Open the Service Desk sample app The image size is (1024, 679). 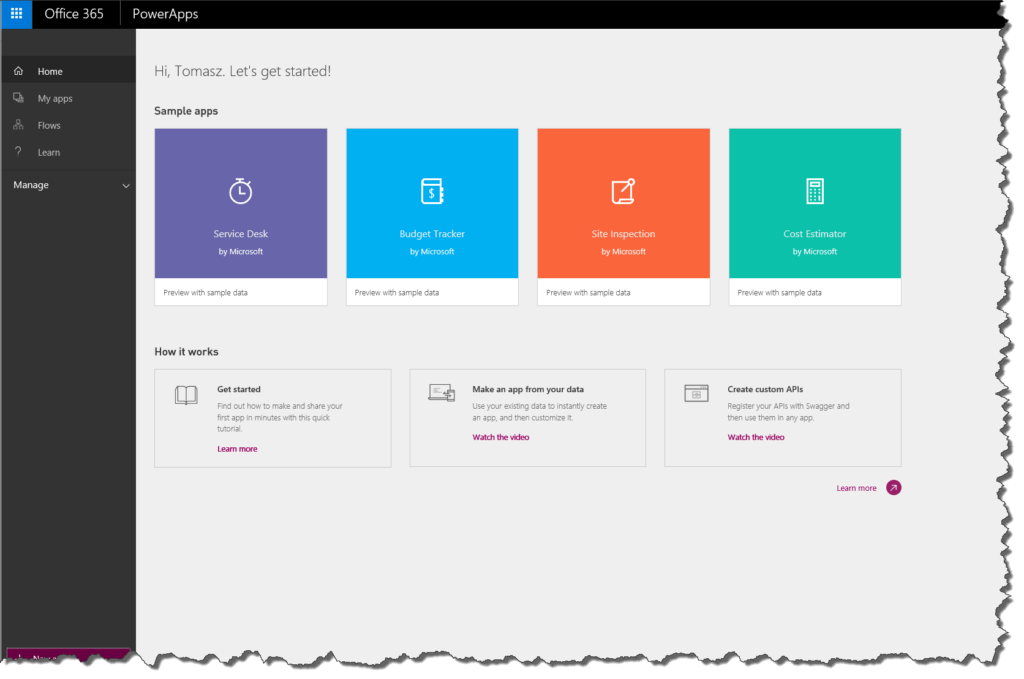[240, 203]
